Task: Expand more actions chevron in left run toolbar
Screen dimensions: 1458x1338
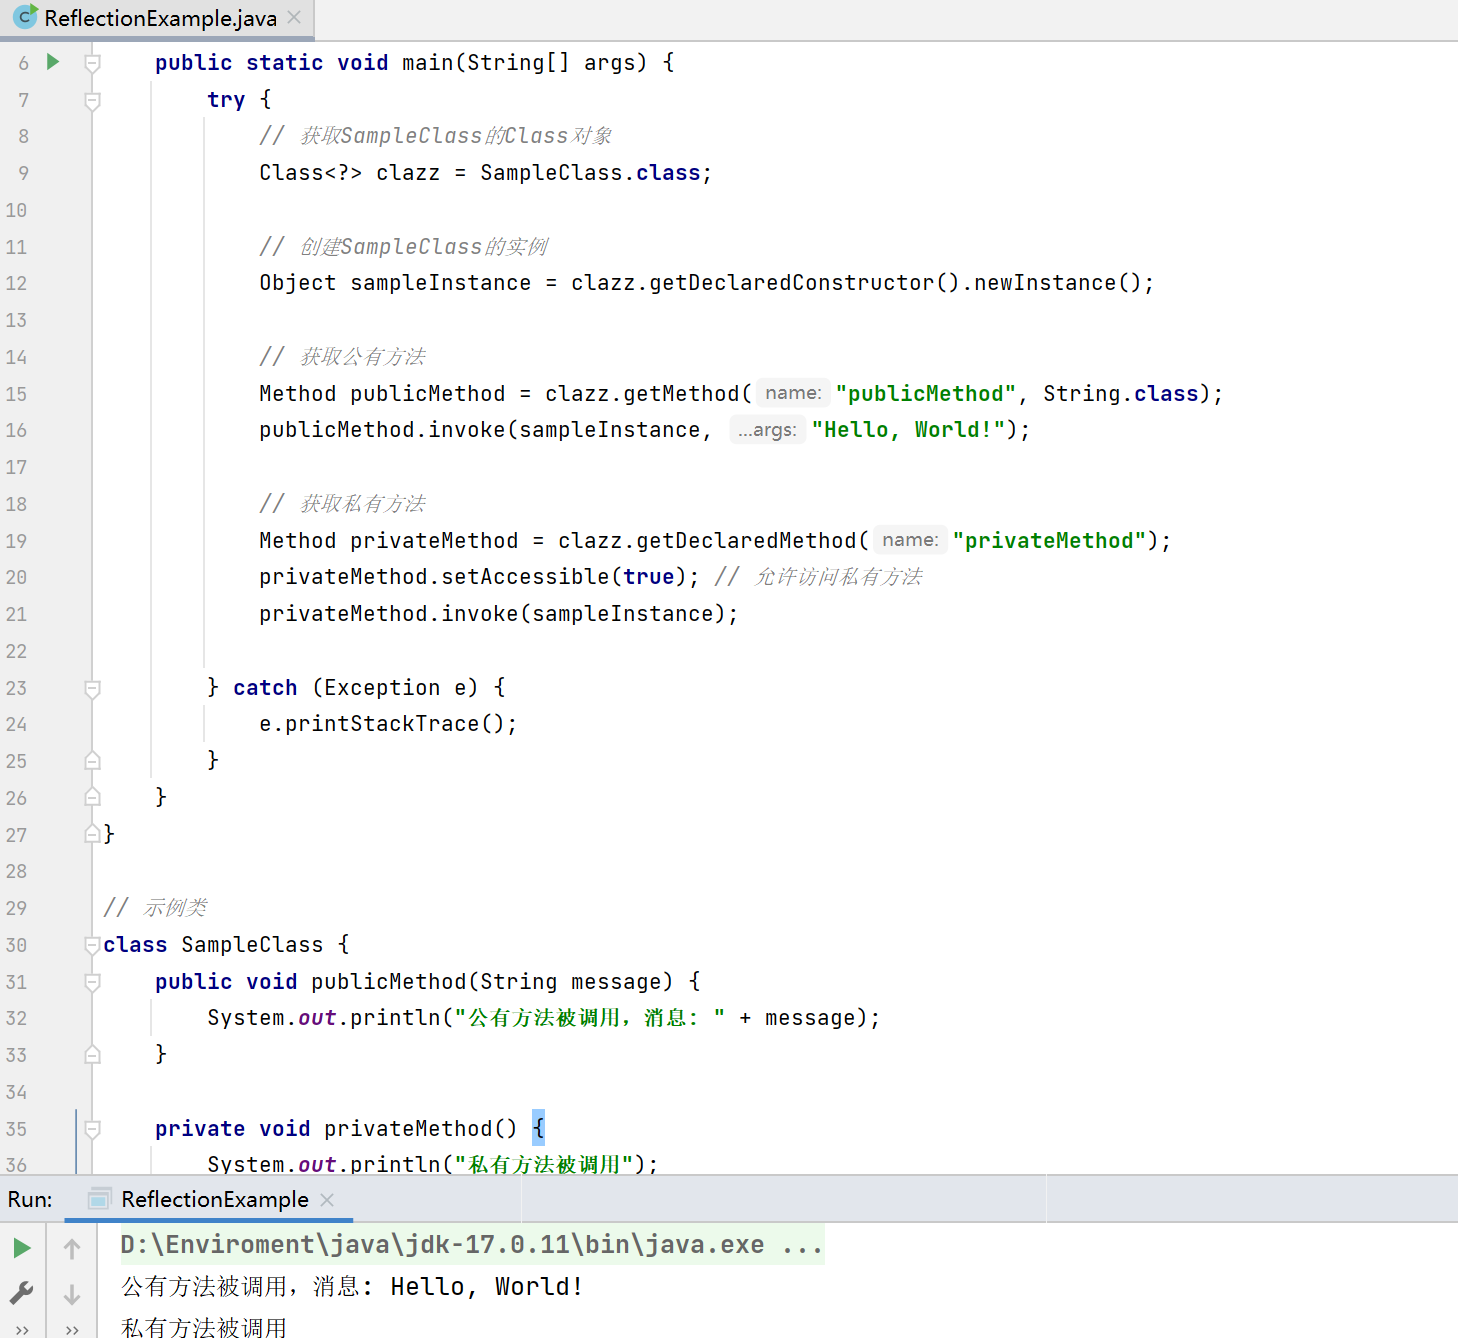Action: [x=22, y=1330]
